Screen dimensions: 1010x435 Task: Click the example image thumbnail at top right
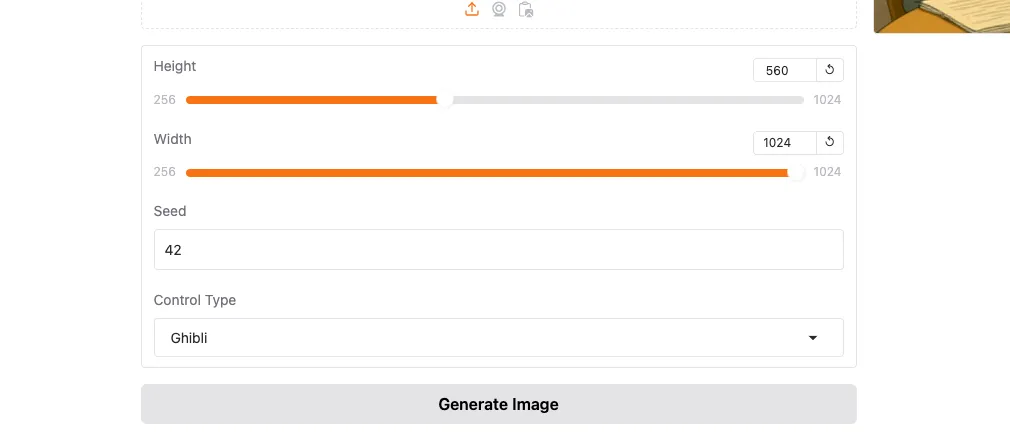click(942, 15)
